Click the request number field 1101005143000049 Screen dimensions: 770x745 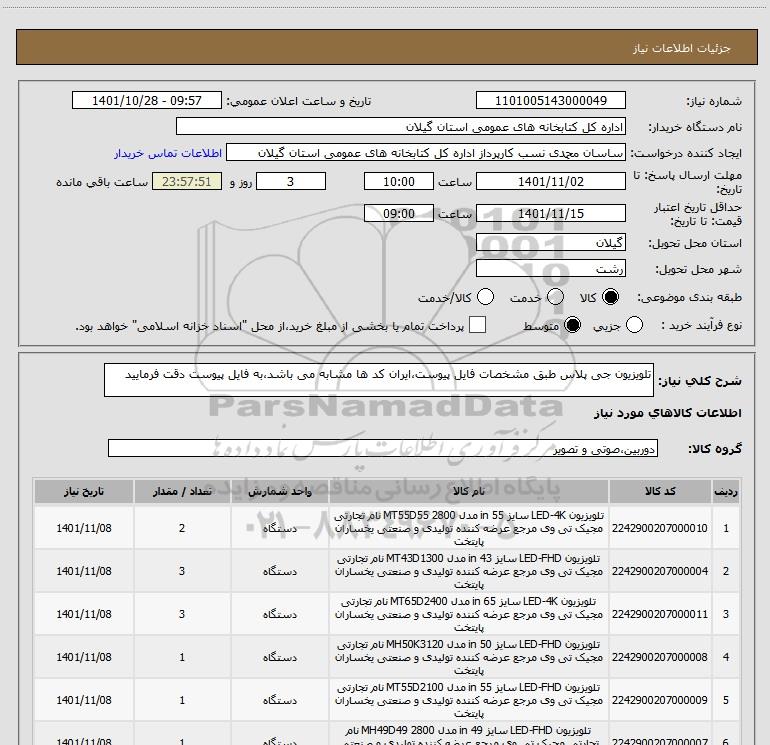pos(550,100)
